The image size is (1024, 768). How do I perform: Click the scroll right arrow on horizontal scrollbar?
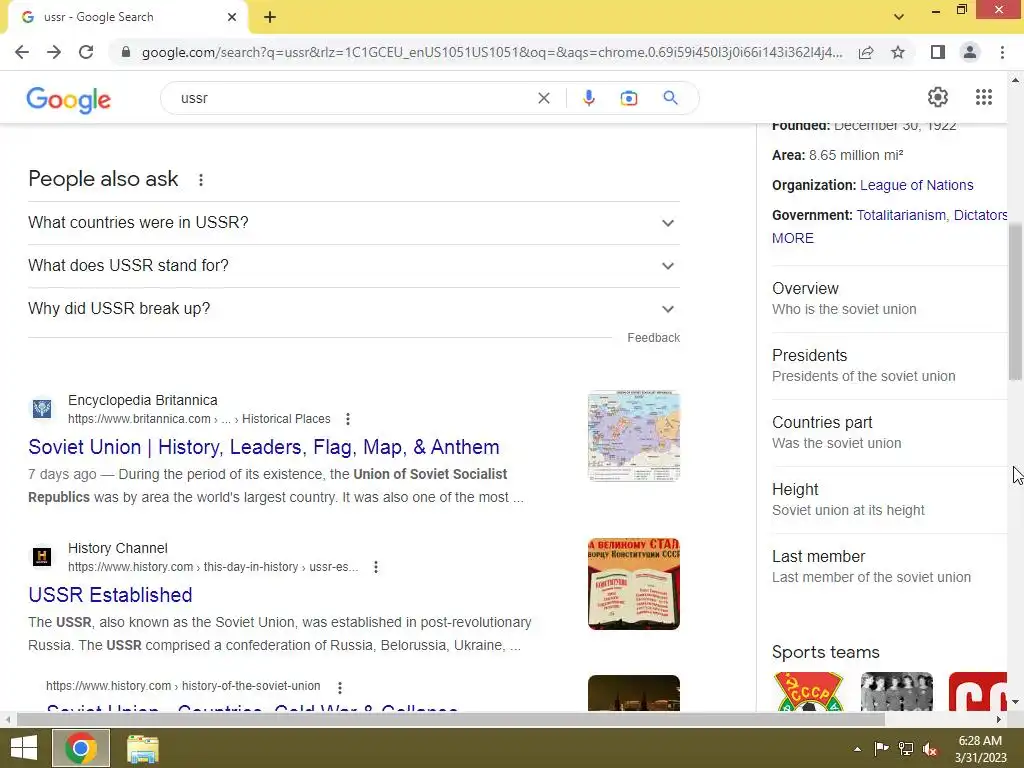click(x=999, y=719)
